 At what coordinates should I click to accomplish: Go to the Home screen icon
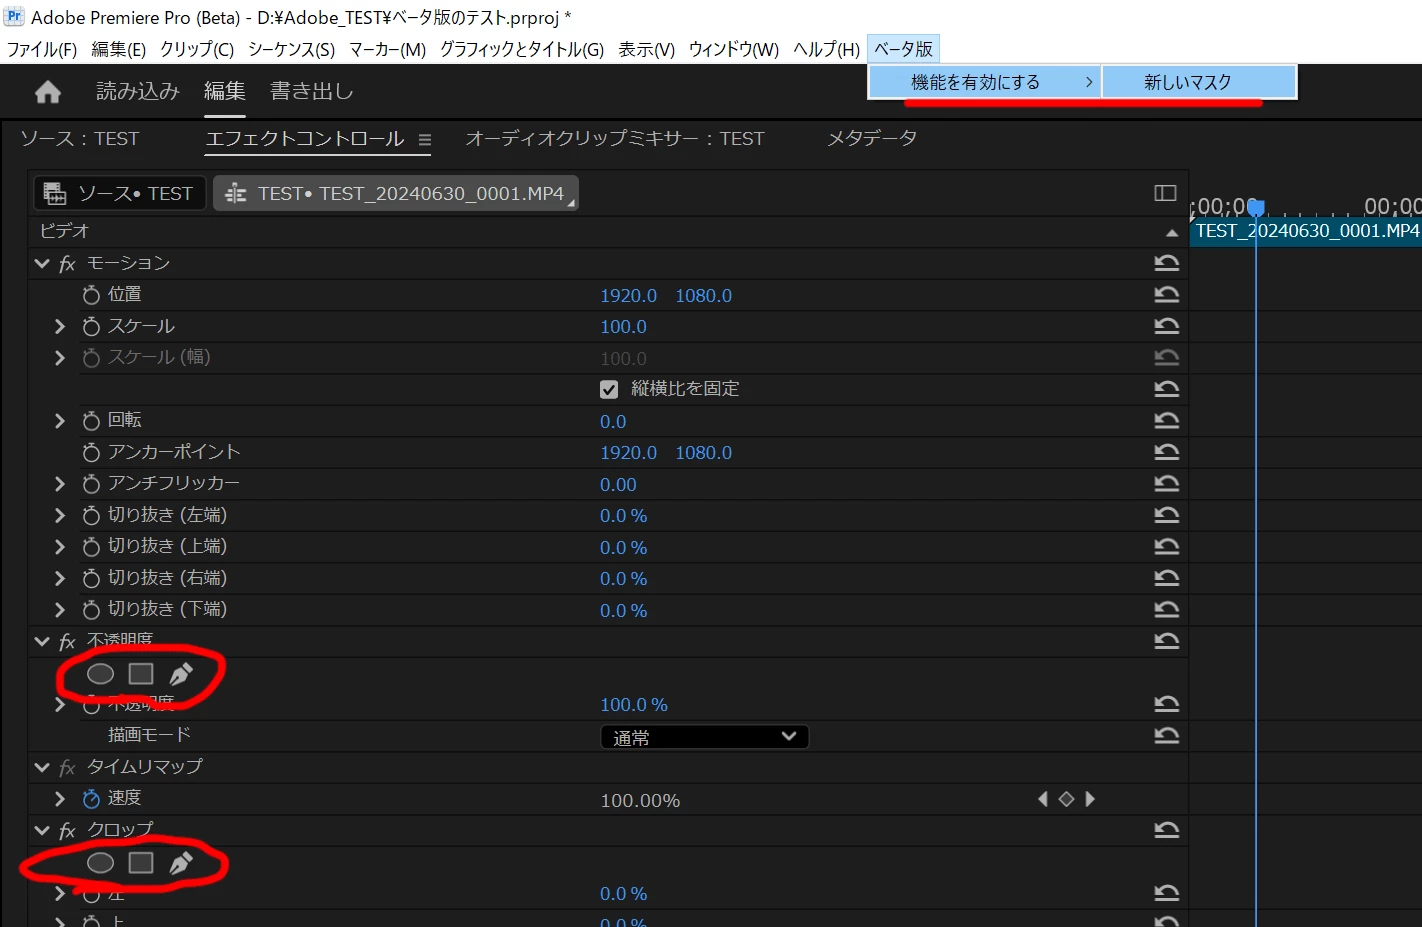48,92
